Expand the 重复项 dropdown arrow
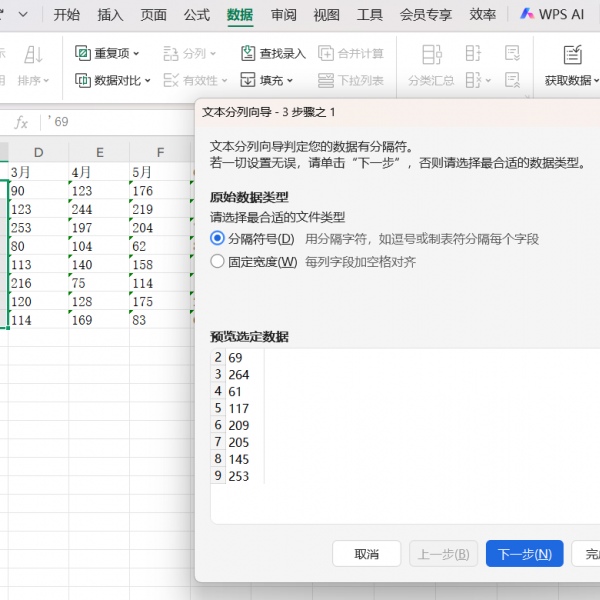 [x=137, y=54]
